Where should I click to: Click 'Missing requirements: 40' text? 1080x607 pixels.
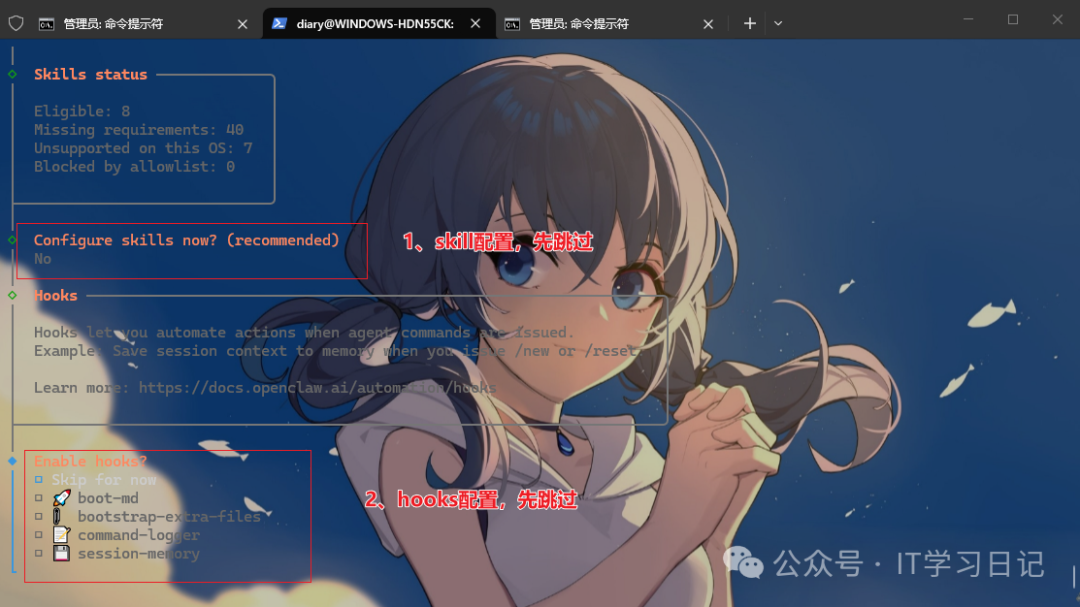(x=138, y=130)
